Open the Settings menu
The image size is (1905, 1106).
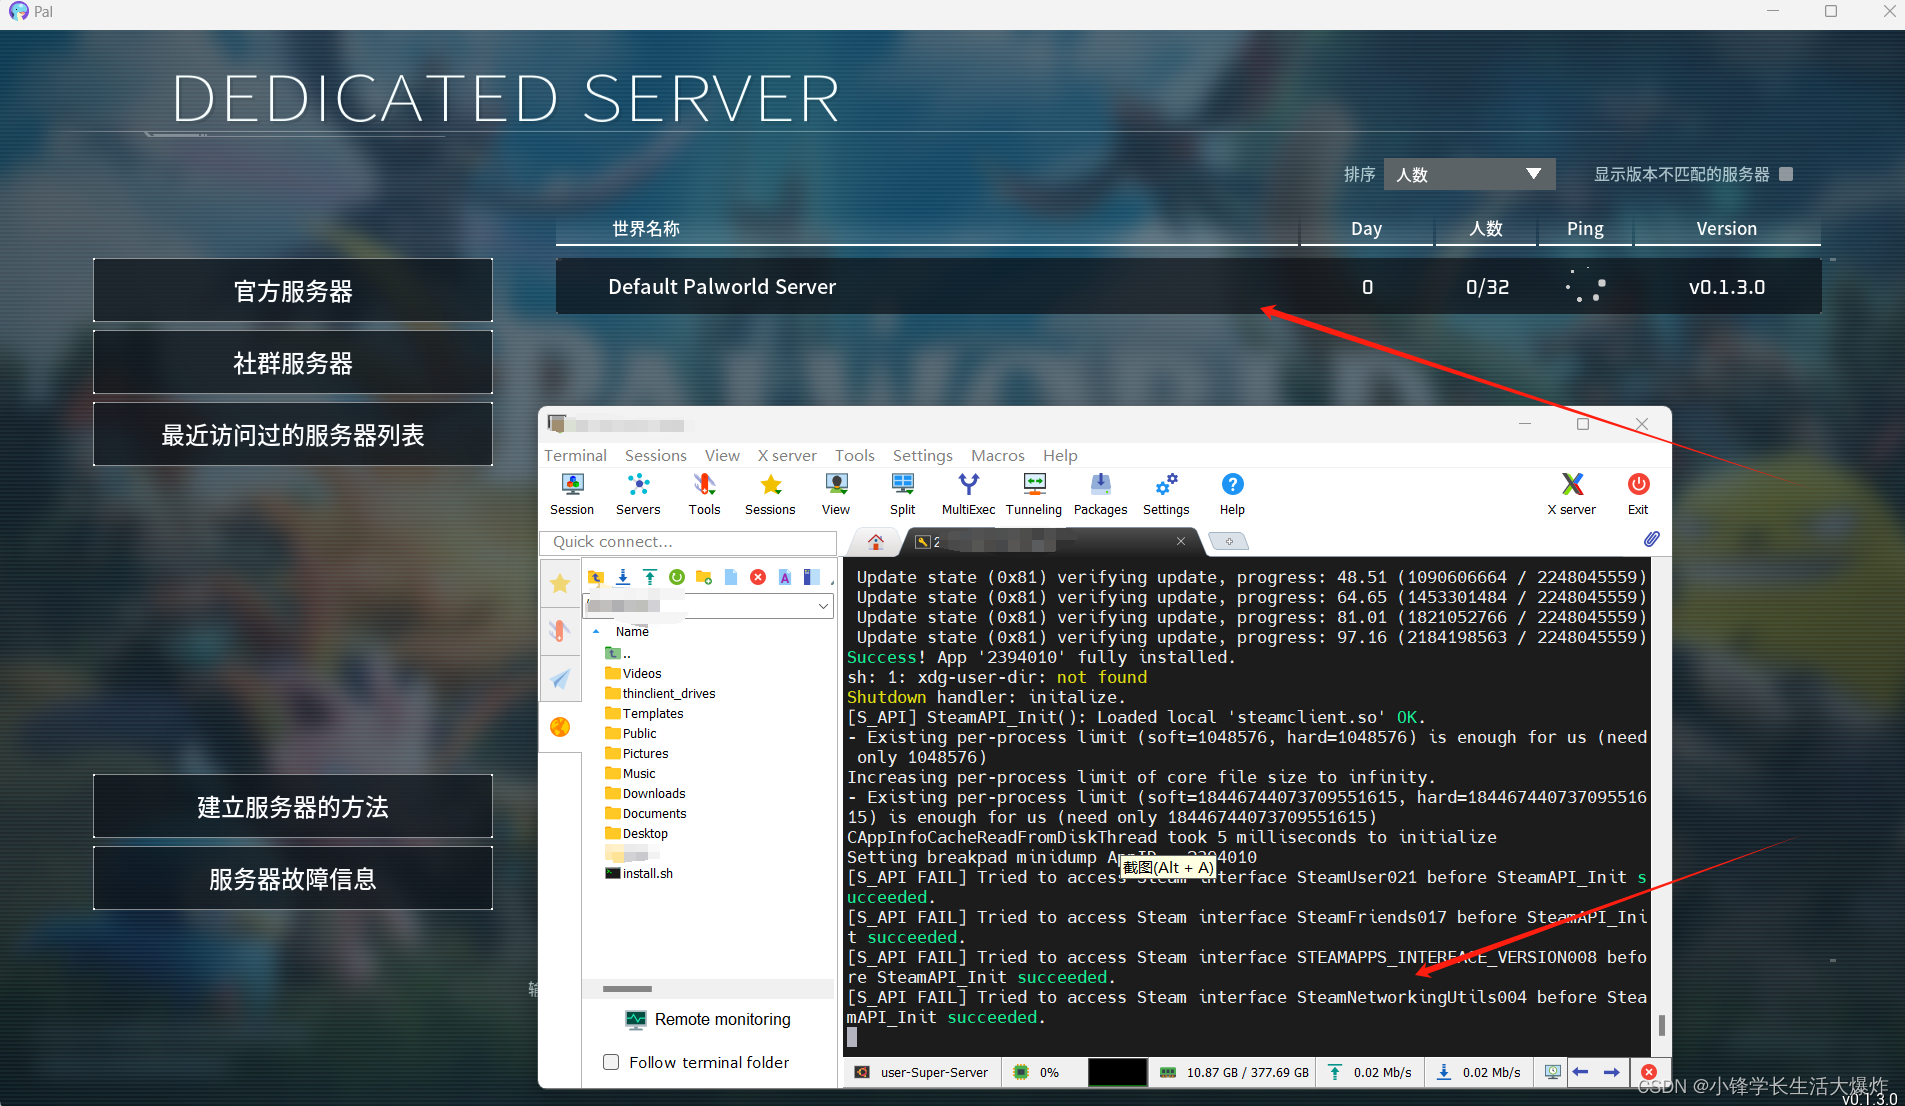tap(922, 455)
